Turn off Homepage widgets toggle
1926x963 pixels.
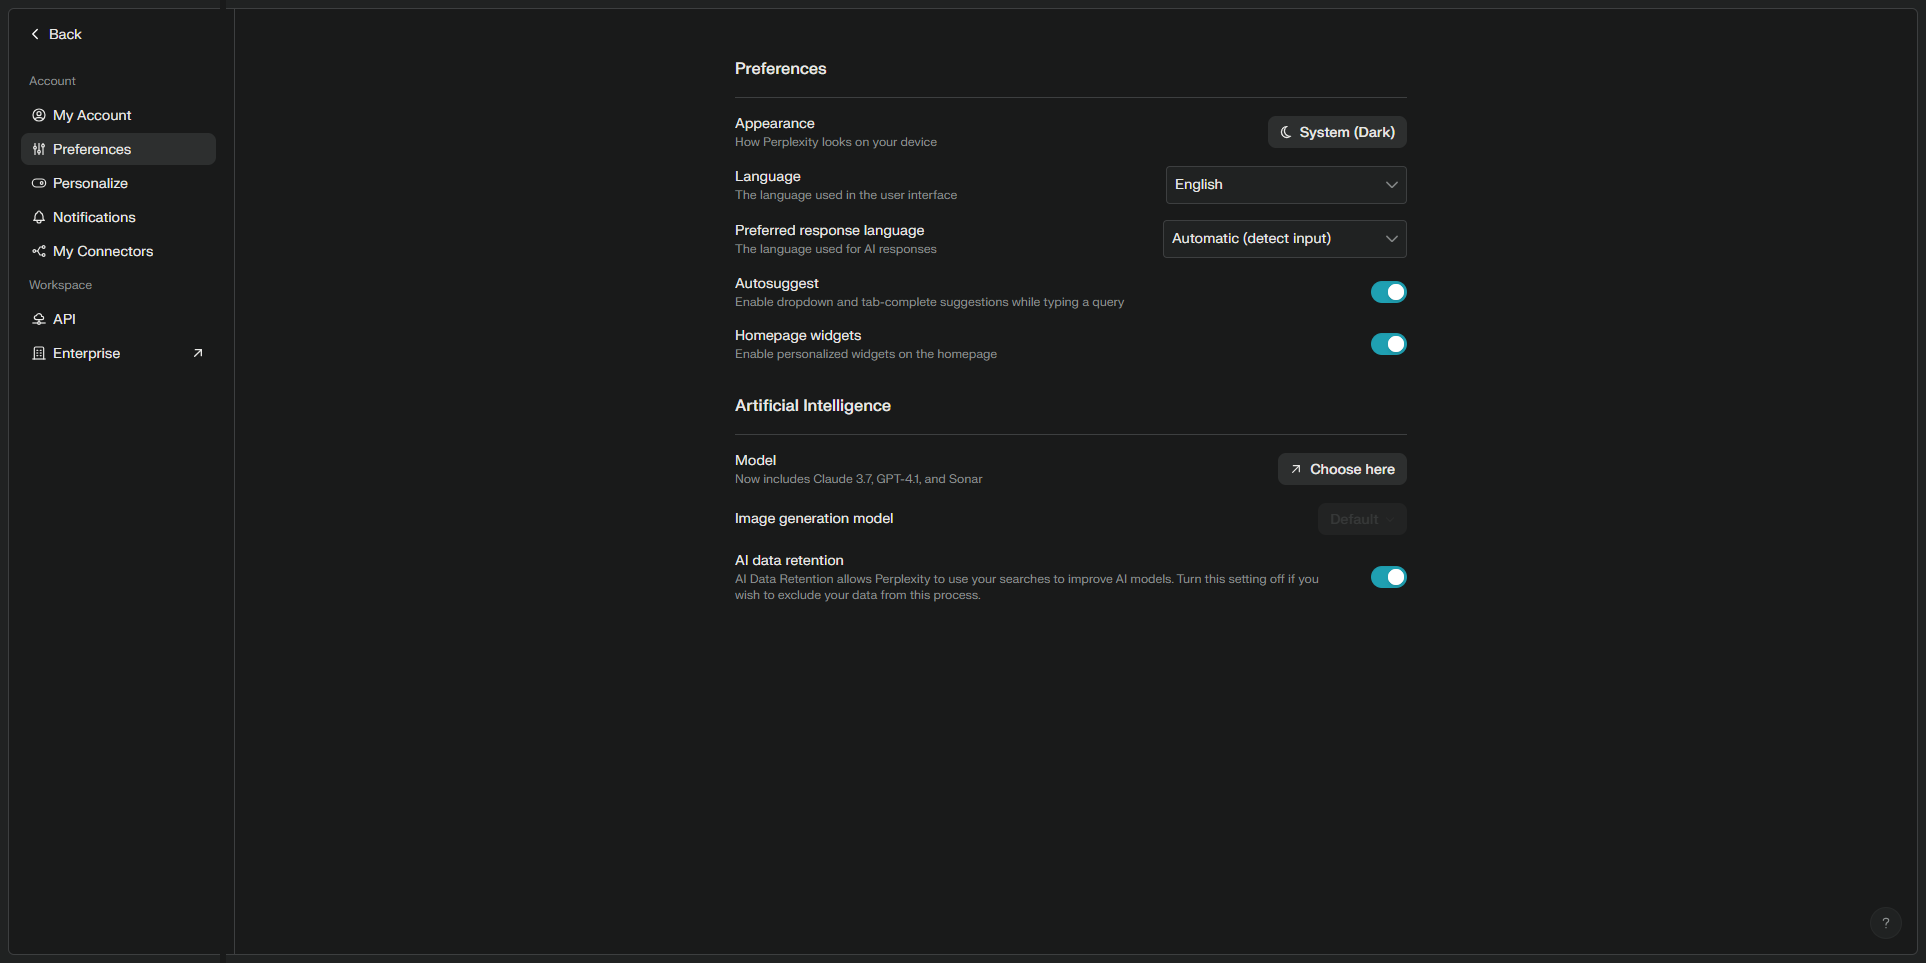click(1388, 344)
